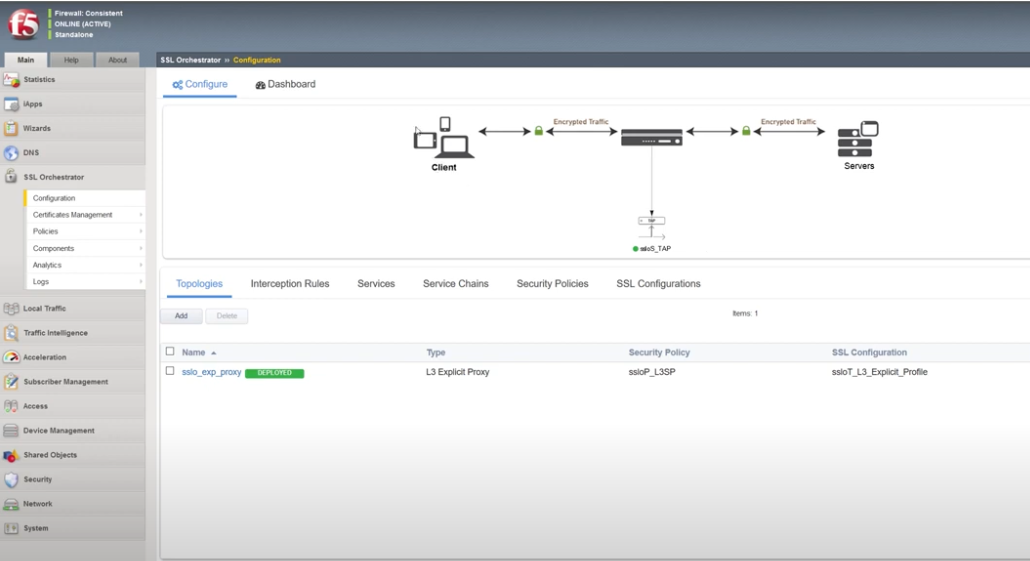Switch to the About tab
This screenshot has height=561, width=1030.
click(118, 60)
